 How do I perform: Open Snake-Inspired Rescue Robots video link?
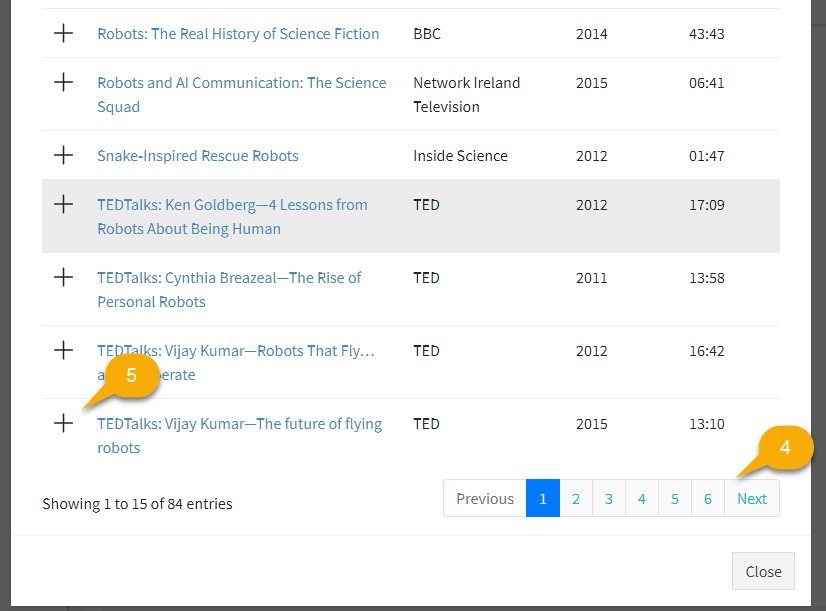pos(198,156)
